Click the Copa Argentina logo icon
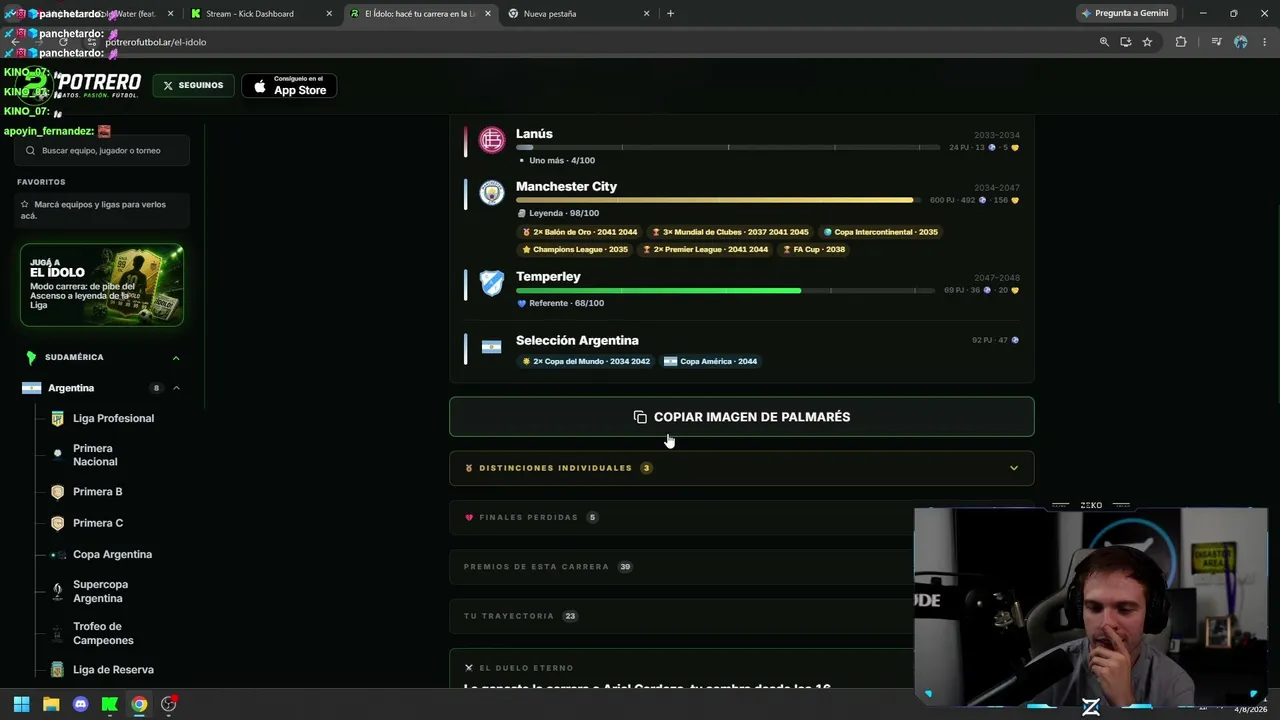Image resolution: width=1280 pixels, height=720 pixels. coord(57,554)
